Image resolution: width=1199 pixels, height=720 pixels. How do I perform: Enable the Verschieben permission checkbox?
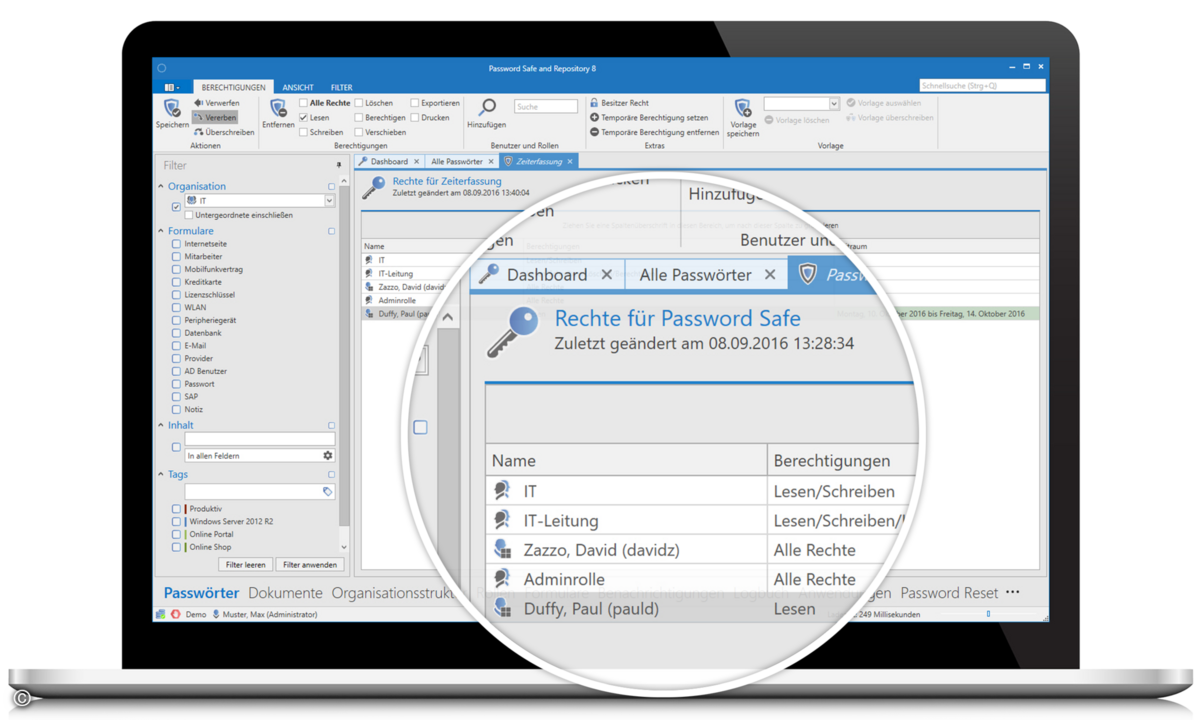359,132
